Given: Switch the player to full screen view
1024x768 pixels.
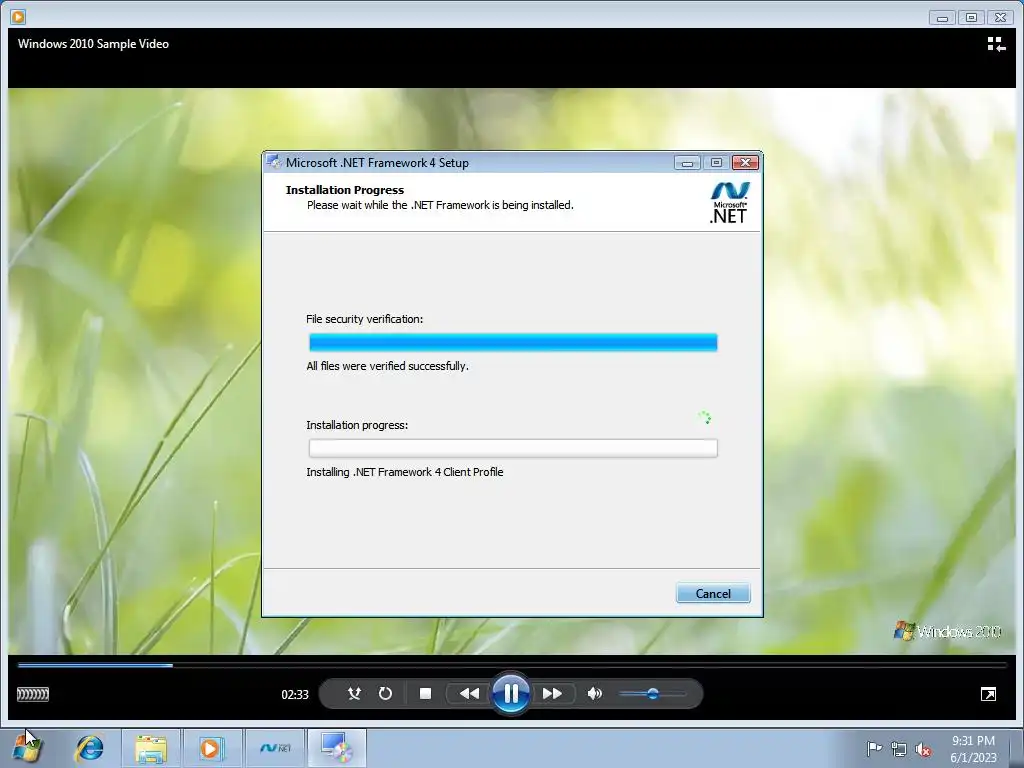Looking at the screenshot, I should point(989,694).
